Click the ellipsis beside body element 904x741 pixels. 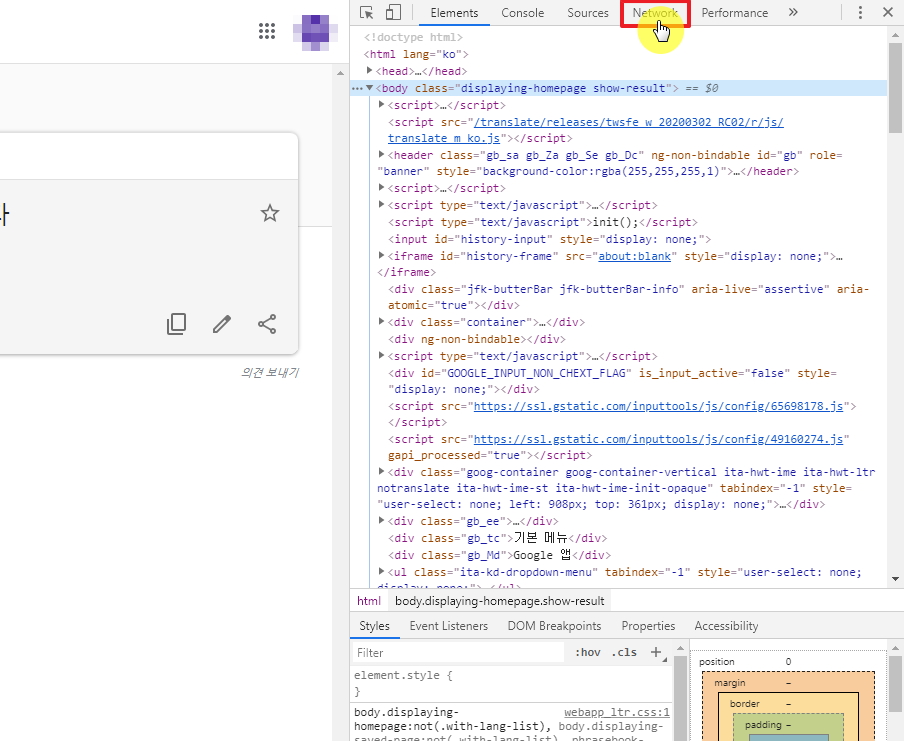[x=357, y=88]
